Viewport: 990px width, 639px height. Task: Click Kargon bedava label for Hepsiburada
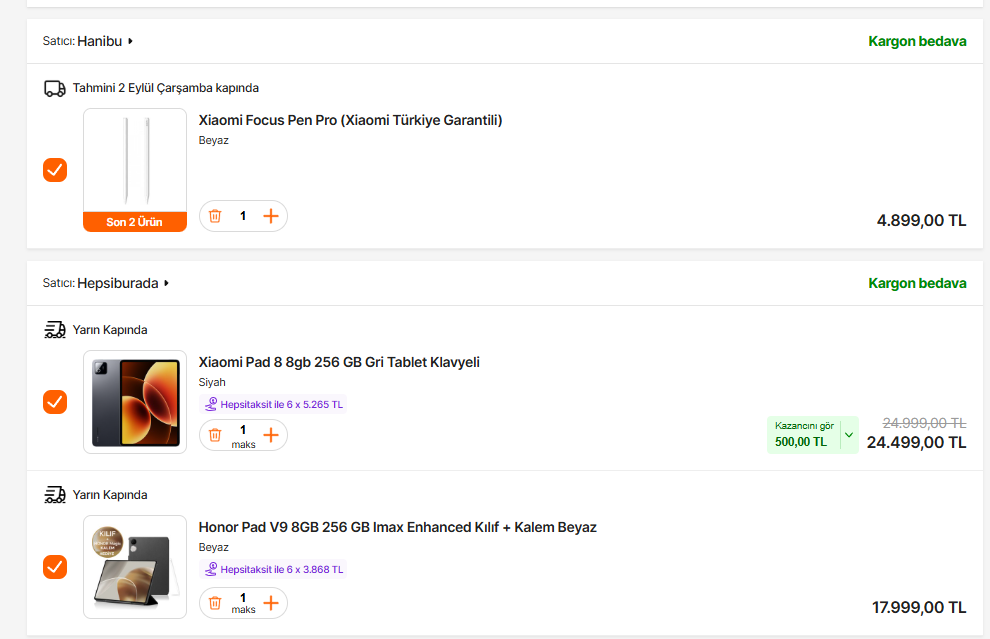click(x=917, y=283)
